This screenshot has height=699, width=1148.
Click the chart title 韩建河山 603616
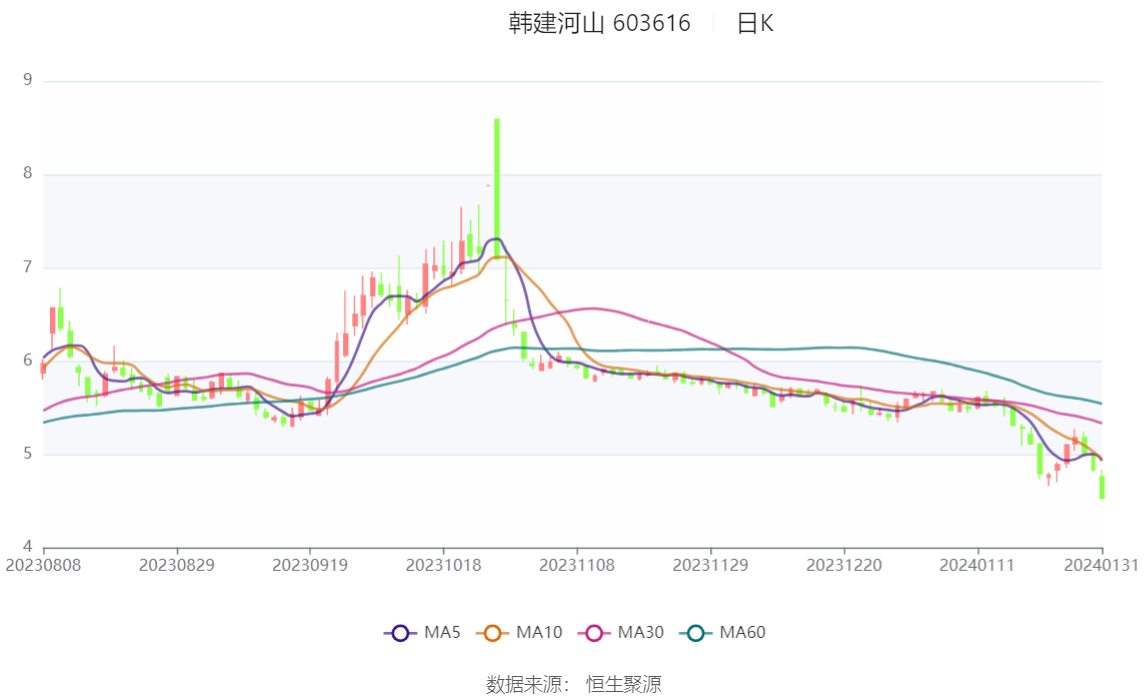pos(600,23)
